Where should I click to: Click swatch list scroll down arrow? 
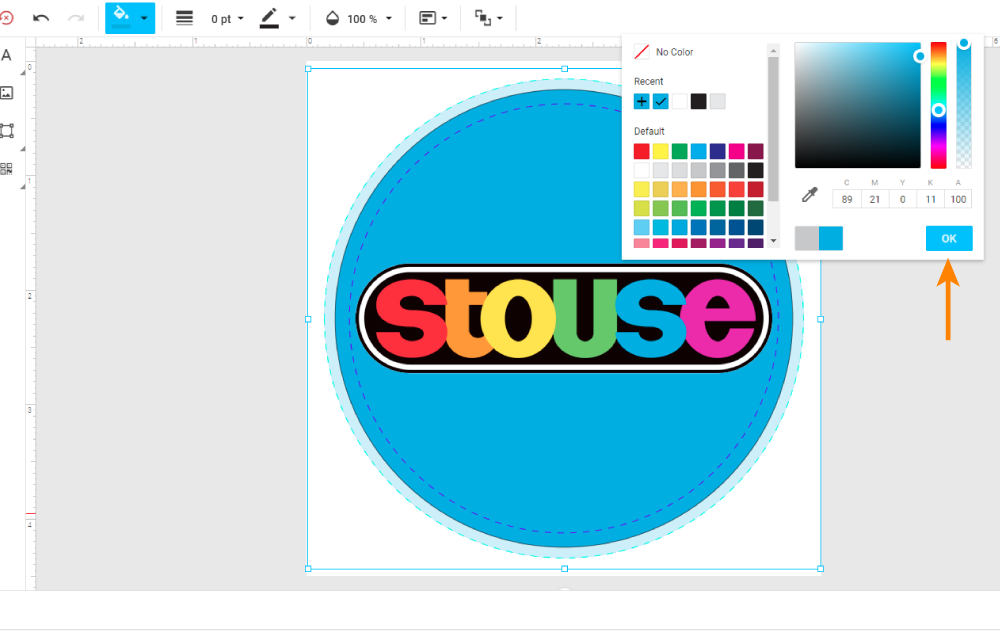(773, 241)
